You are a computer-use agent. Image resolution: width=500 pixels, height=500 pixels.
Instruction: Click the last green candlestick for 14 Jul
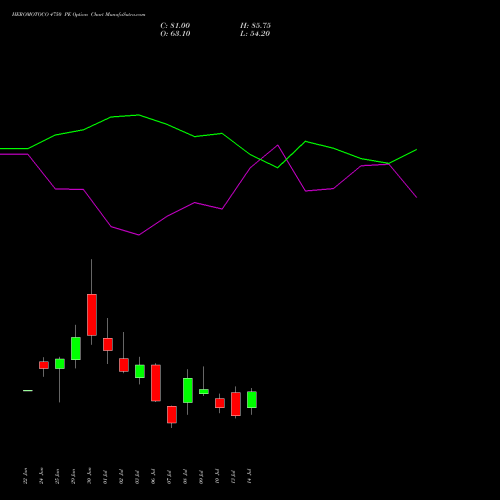tap(252, 399)
